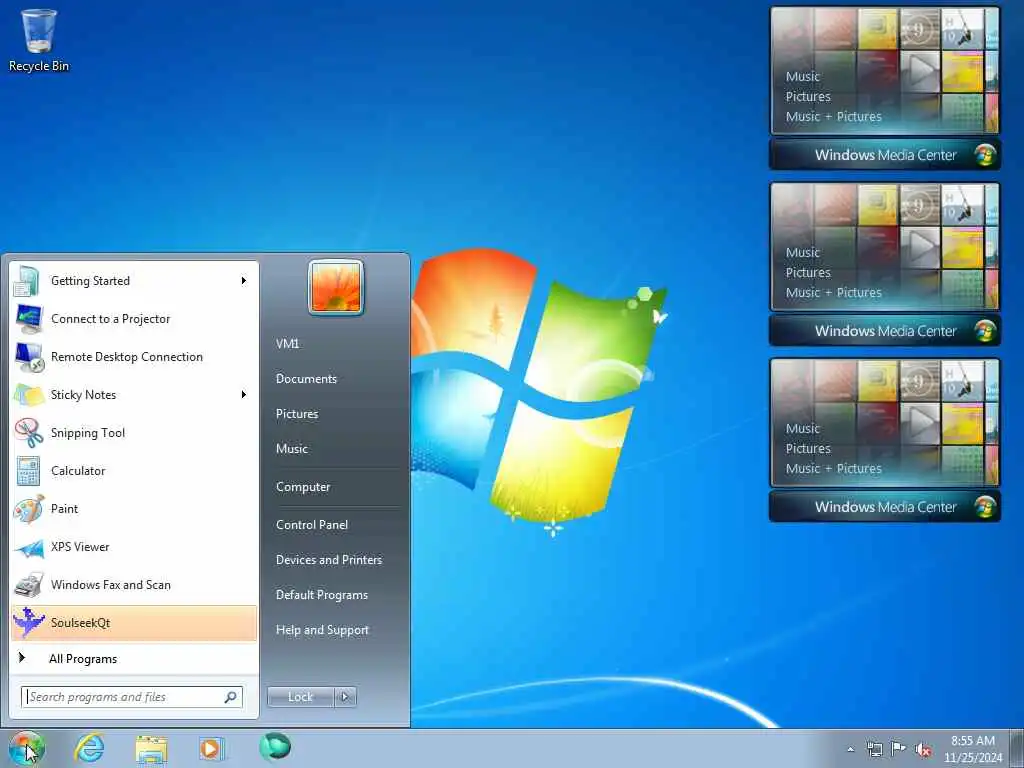The height and width of the screenshot is (768, 1024).
Task: Open Internet Explorer from the taskbar
Action: pyautogui.click(x=89, y=748)
